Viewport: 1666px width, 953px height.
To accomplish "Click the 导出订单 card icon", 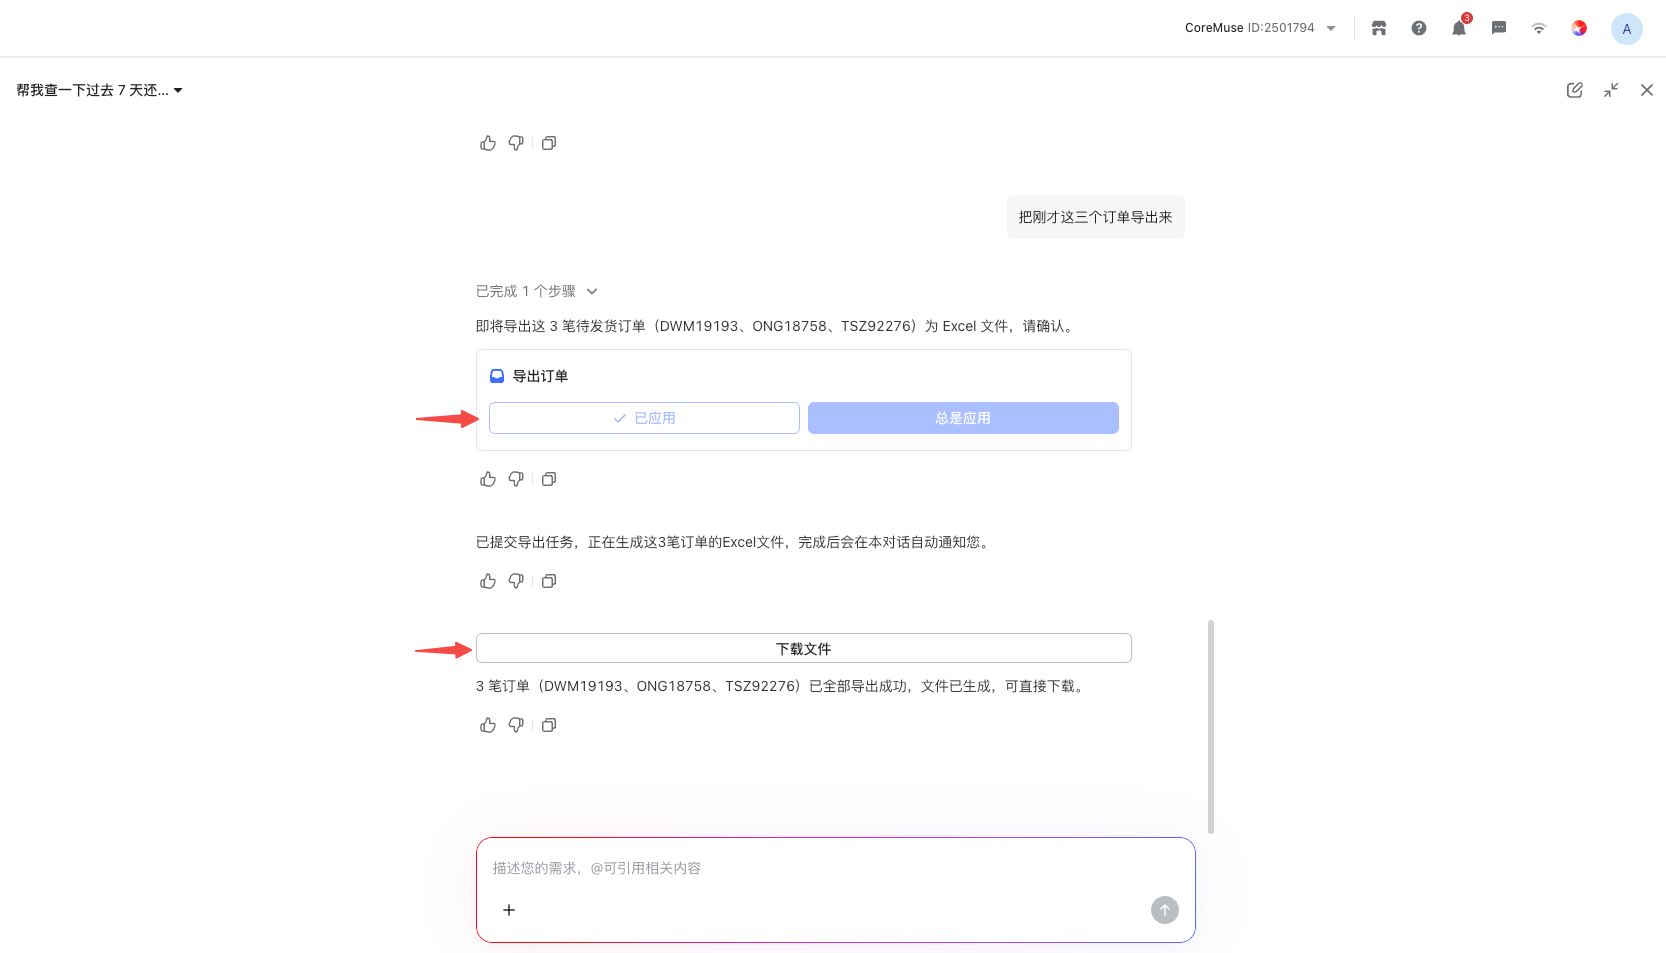I will click(497, 376).
